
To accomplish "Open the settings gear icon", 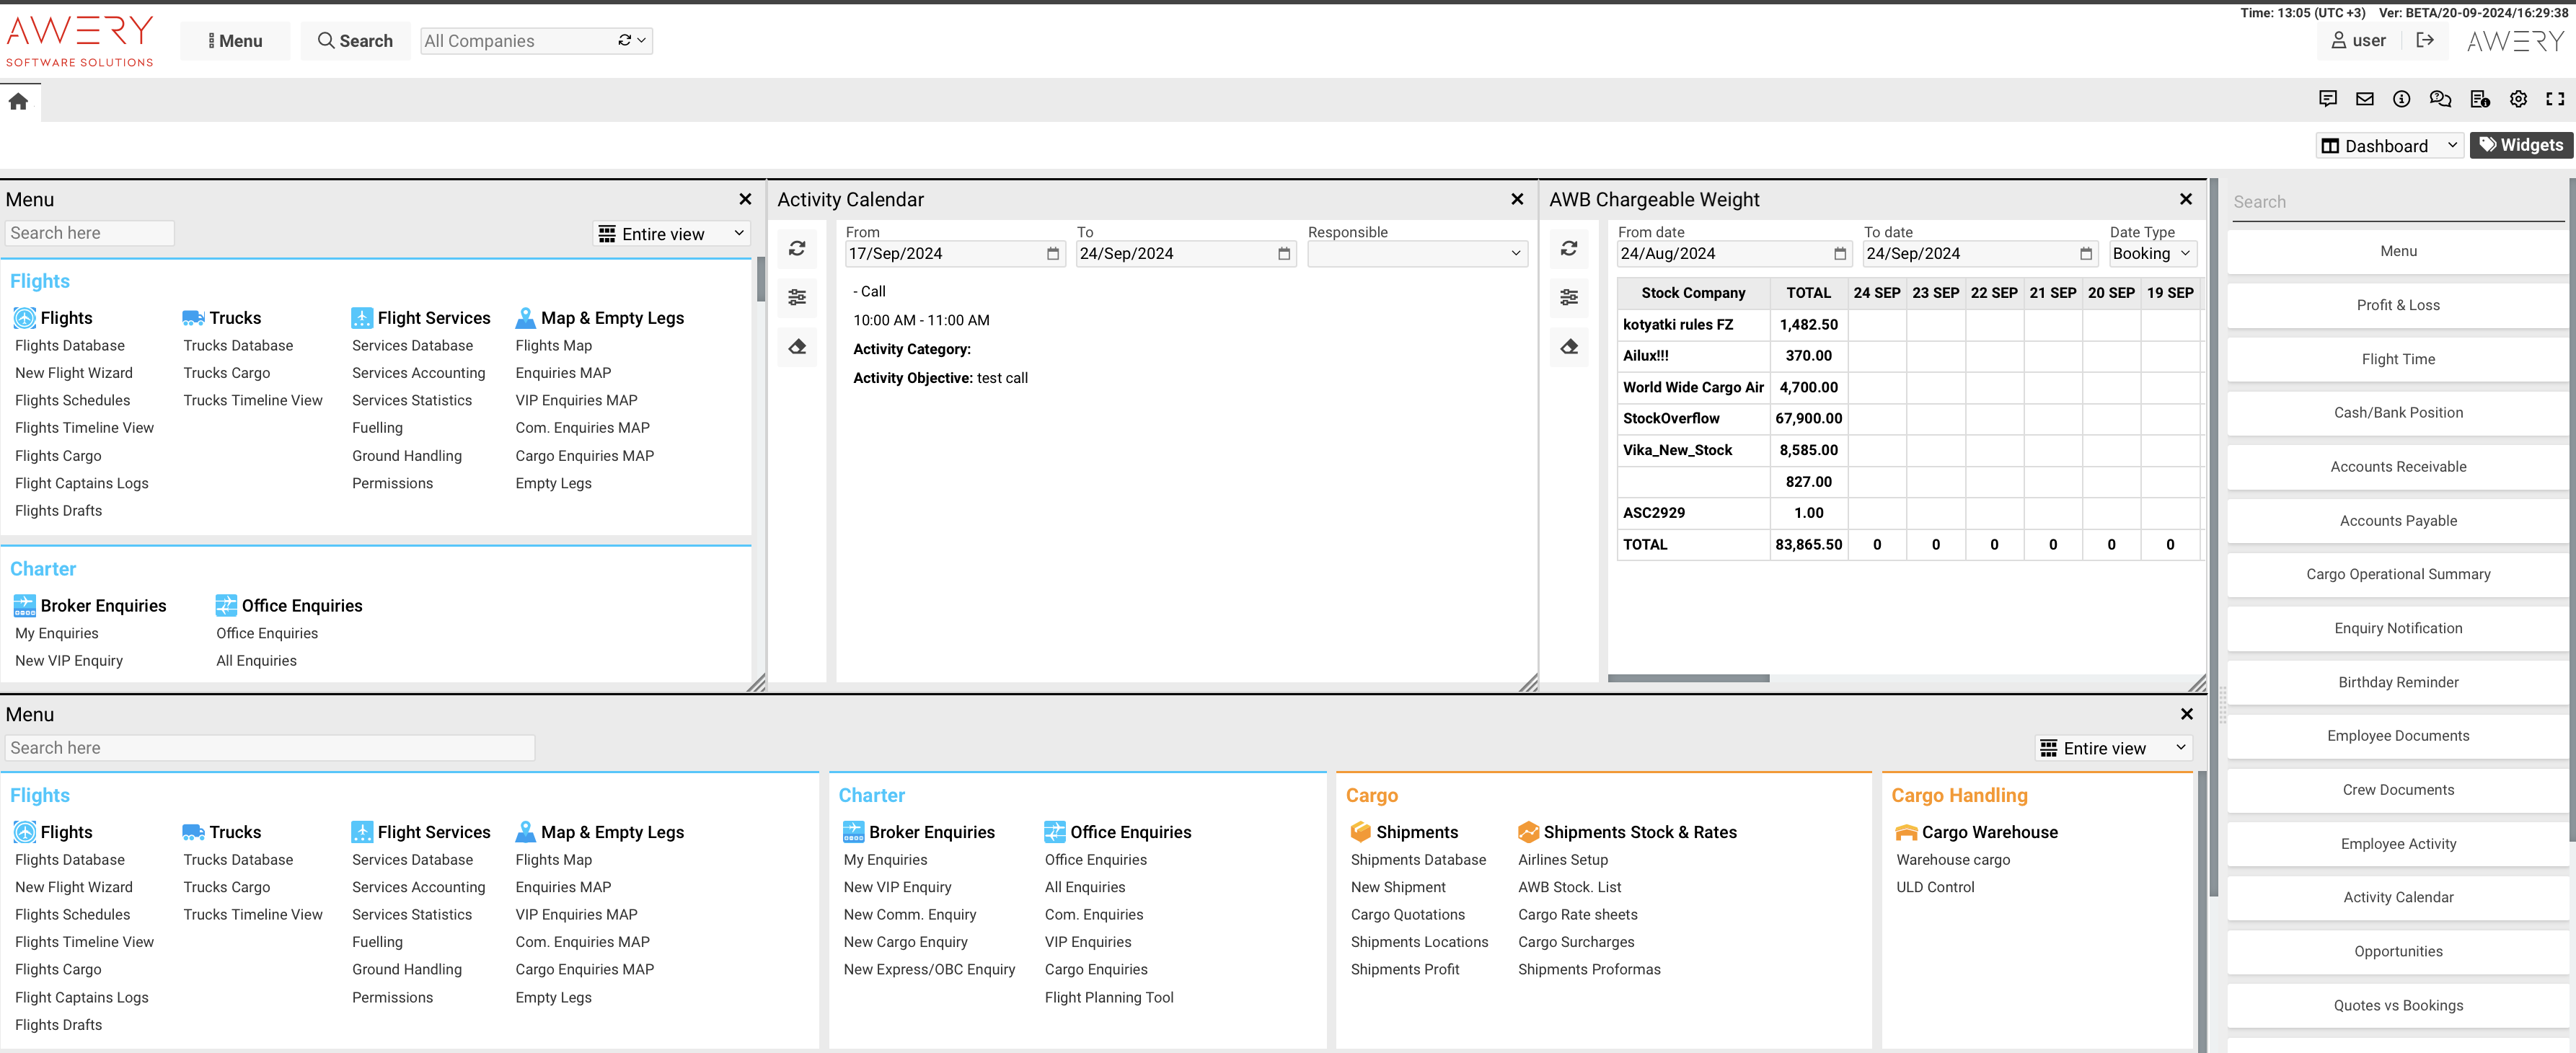I will [2518, 99].
